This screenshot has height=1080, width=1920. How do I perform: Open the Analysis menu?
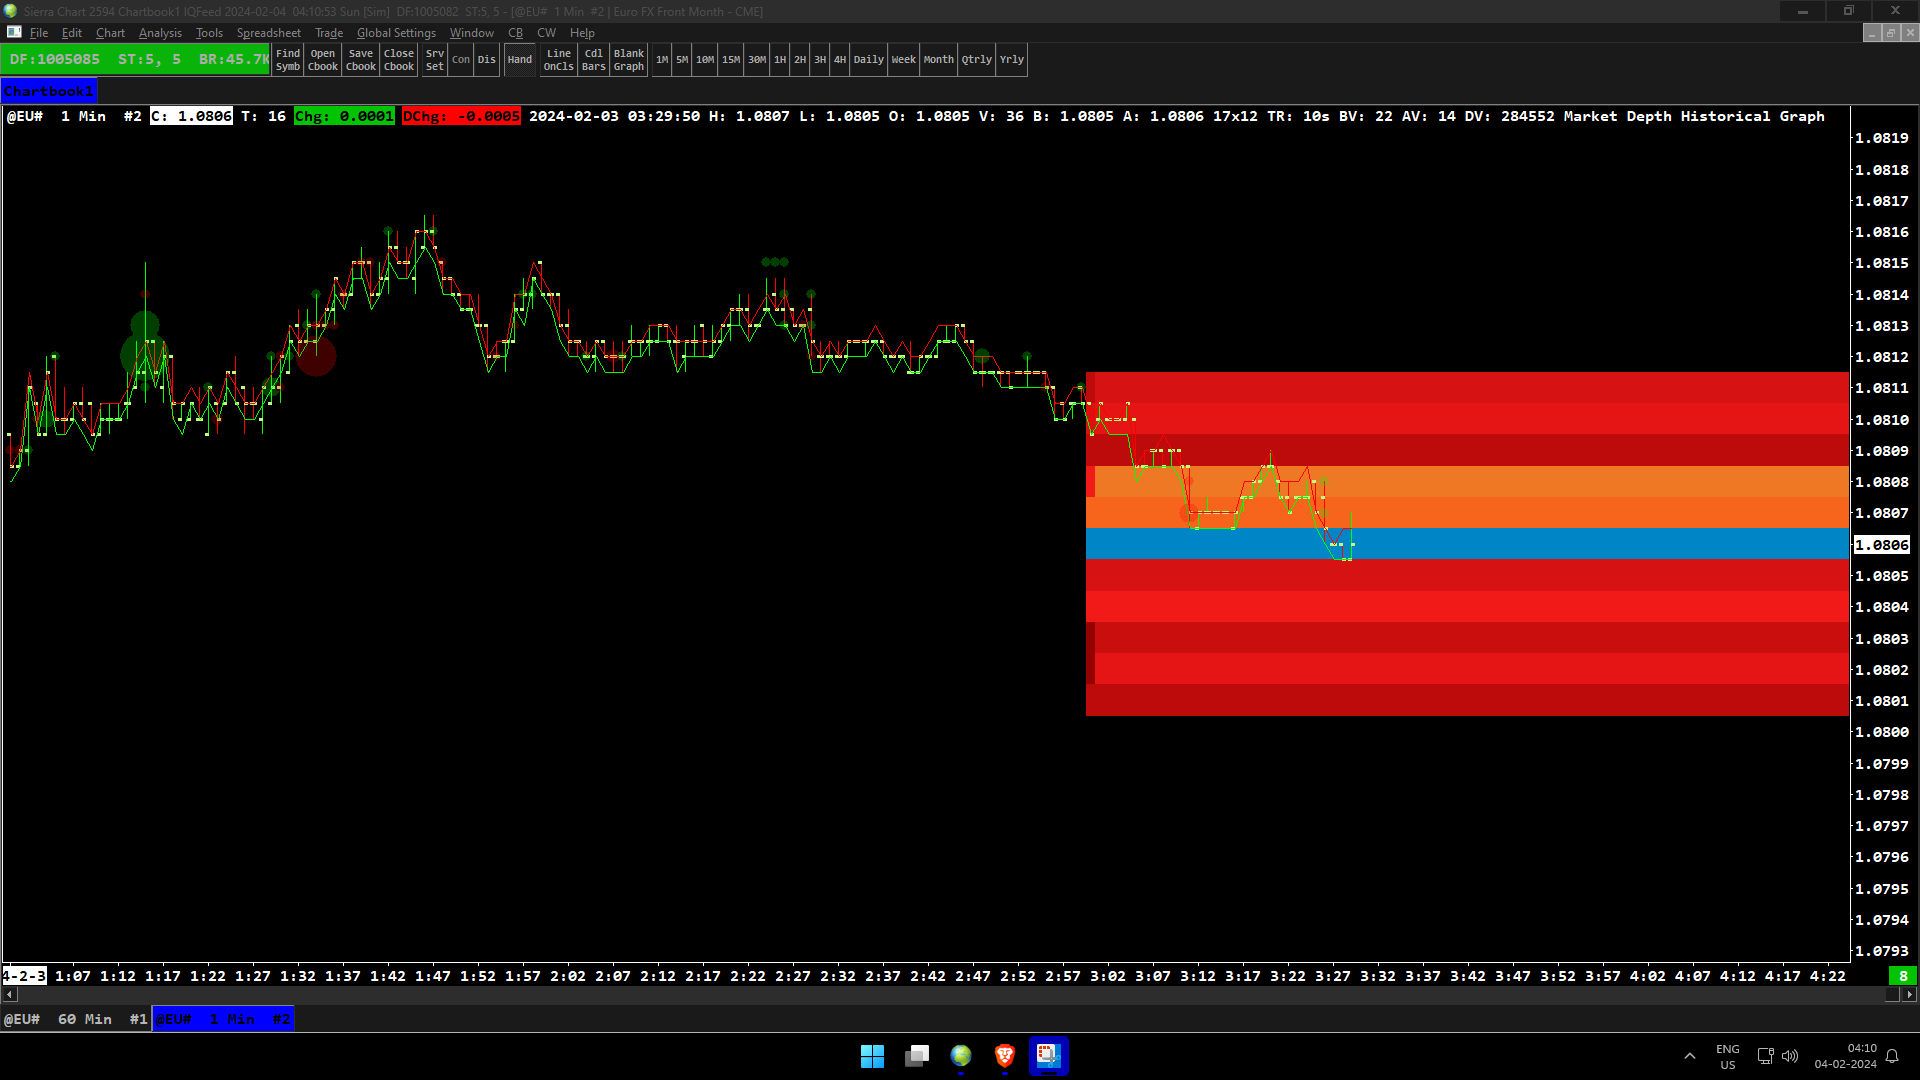click(x=160, y=33)
